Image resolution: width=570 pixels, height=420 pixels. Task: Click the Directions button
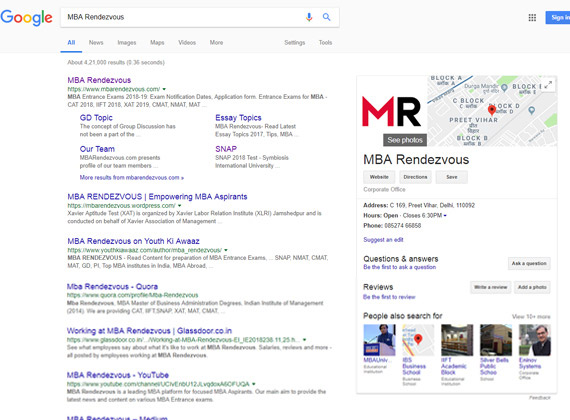point(415,177)
